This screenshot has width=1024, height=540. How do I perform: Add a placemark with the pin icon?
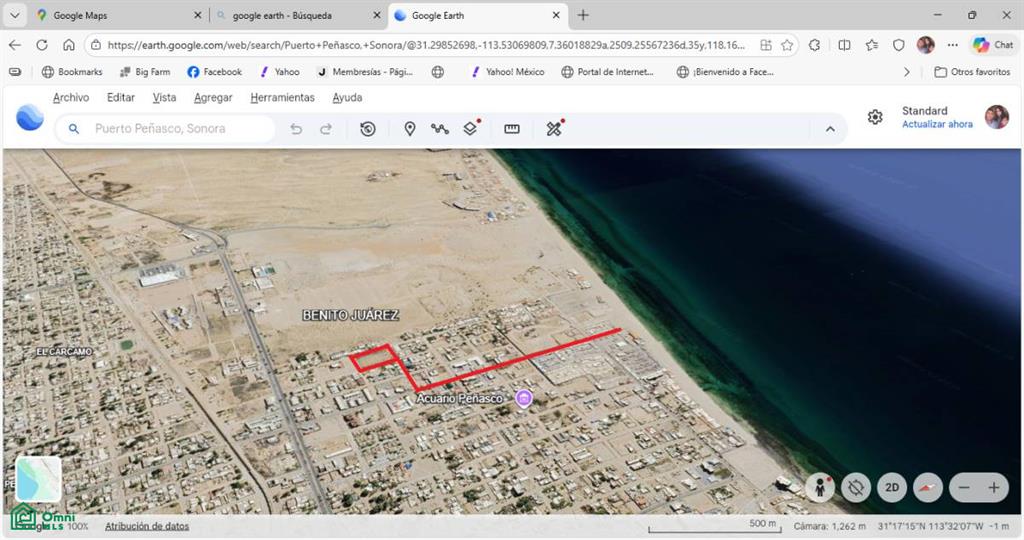(409, 129)
